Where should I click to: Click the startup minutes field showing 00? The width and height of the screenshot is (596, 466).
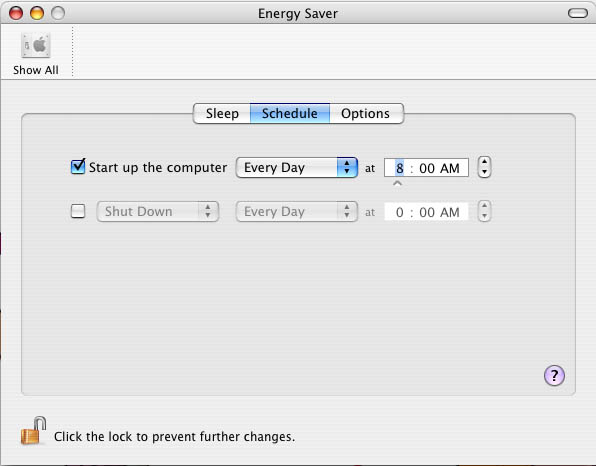click(x=427, y=168)
